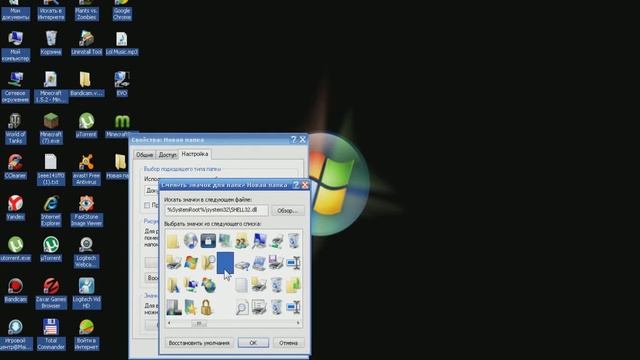Click the SHELL32.dll file path field
Viewport: 640px width, 360px height.
pyautogui.click(x=216, y=210)
